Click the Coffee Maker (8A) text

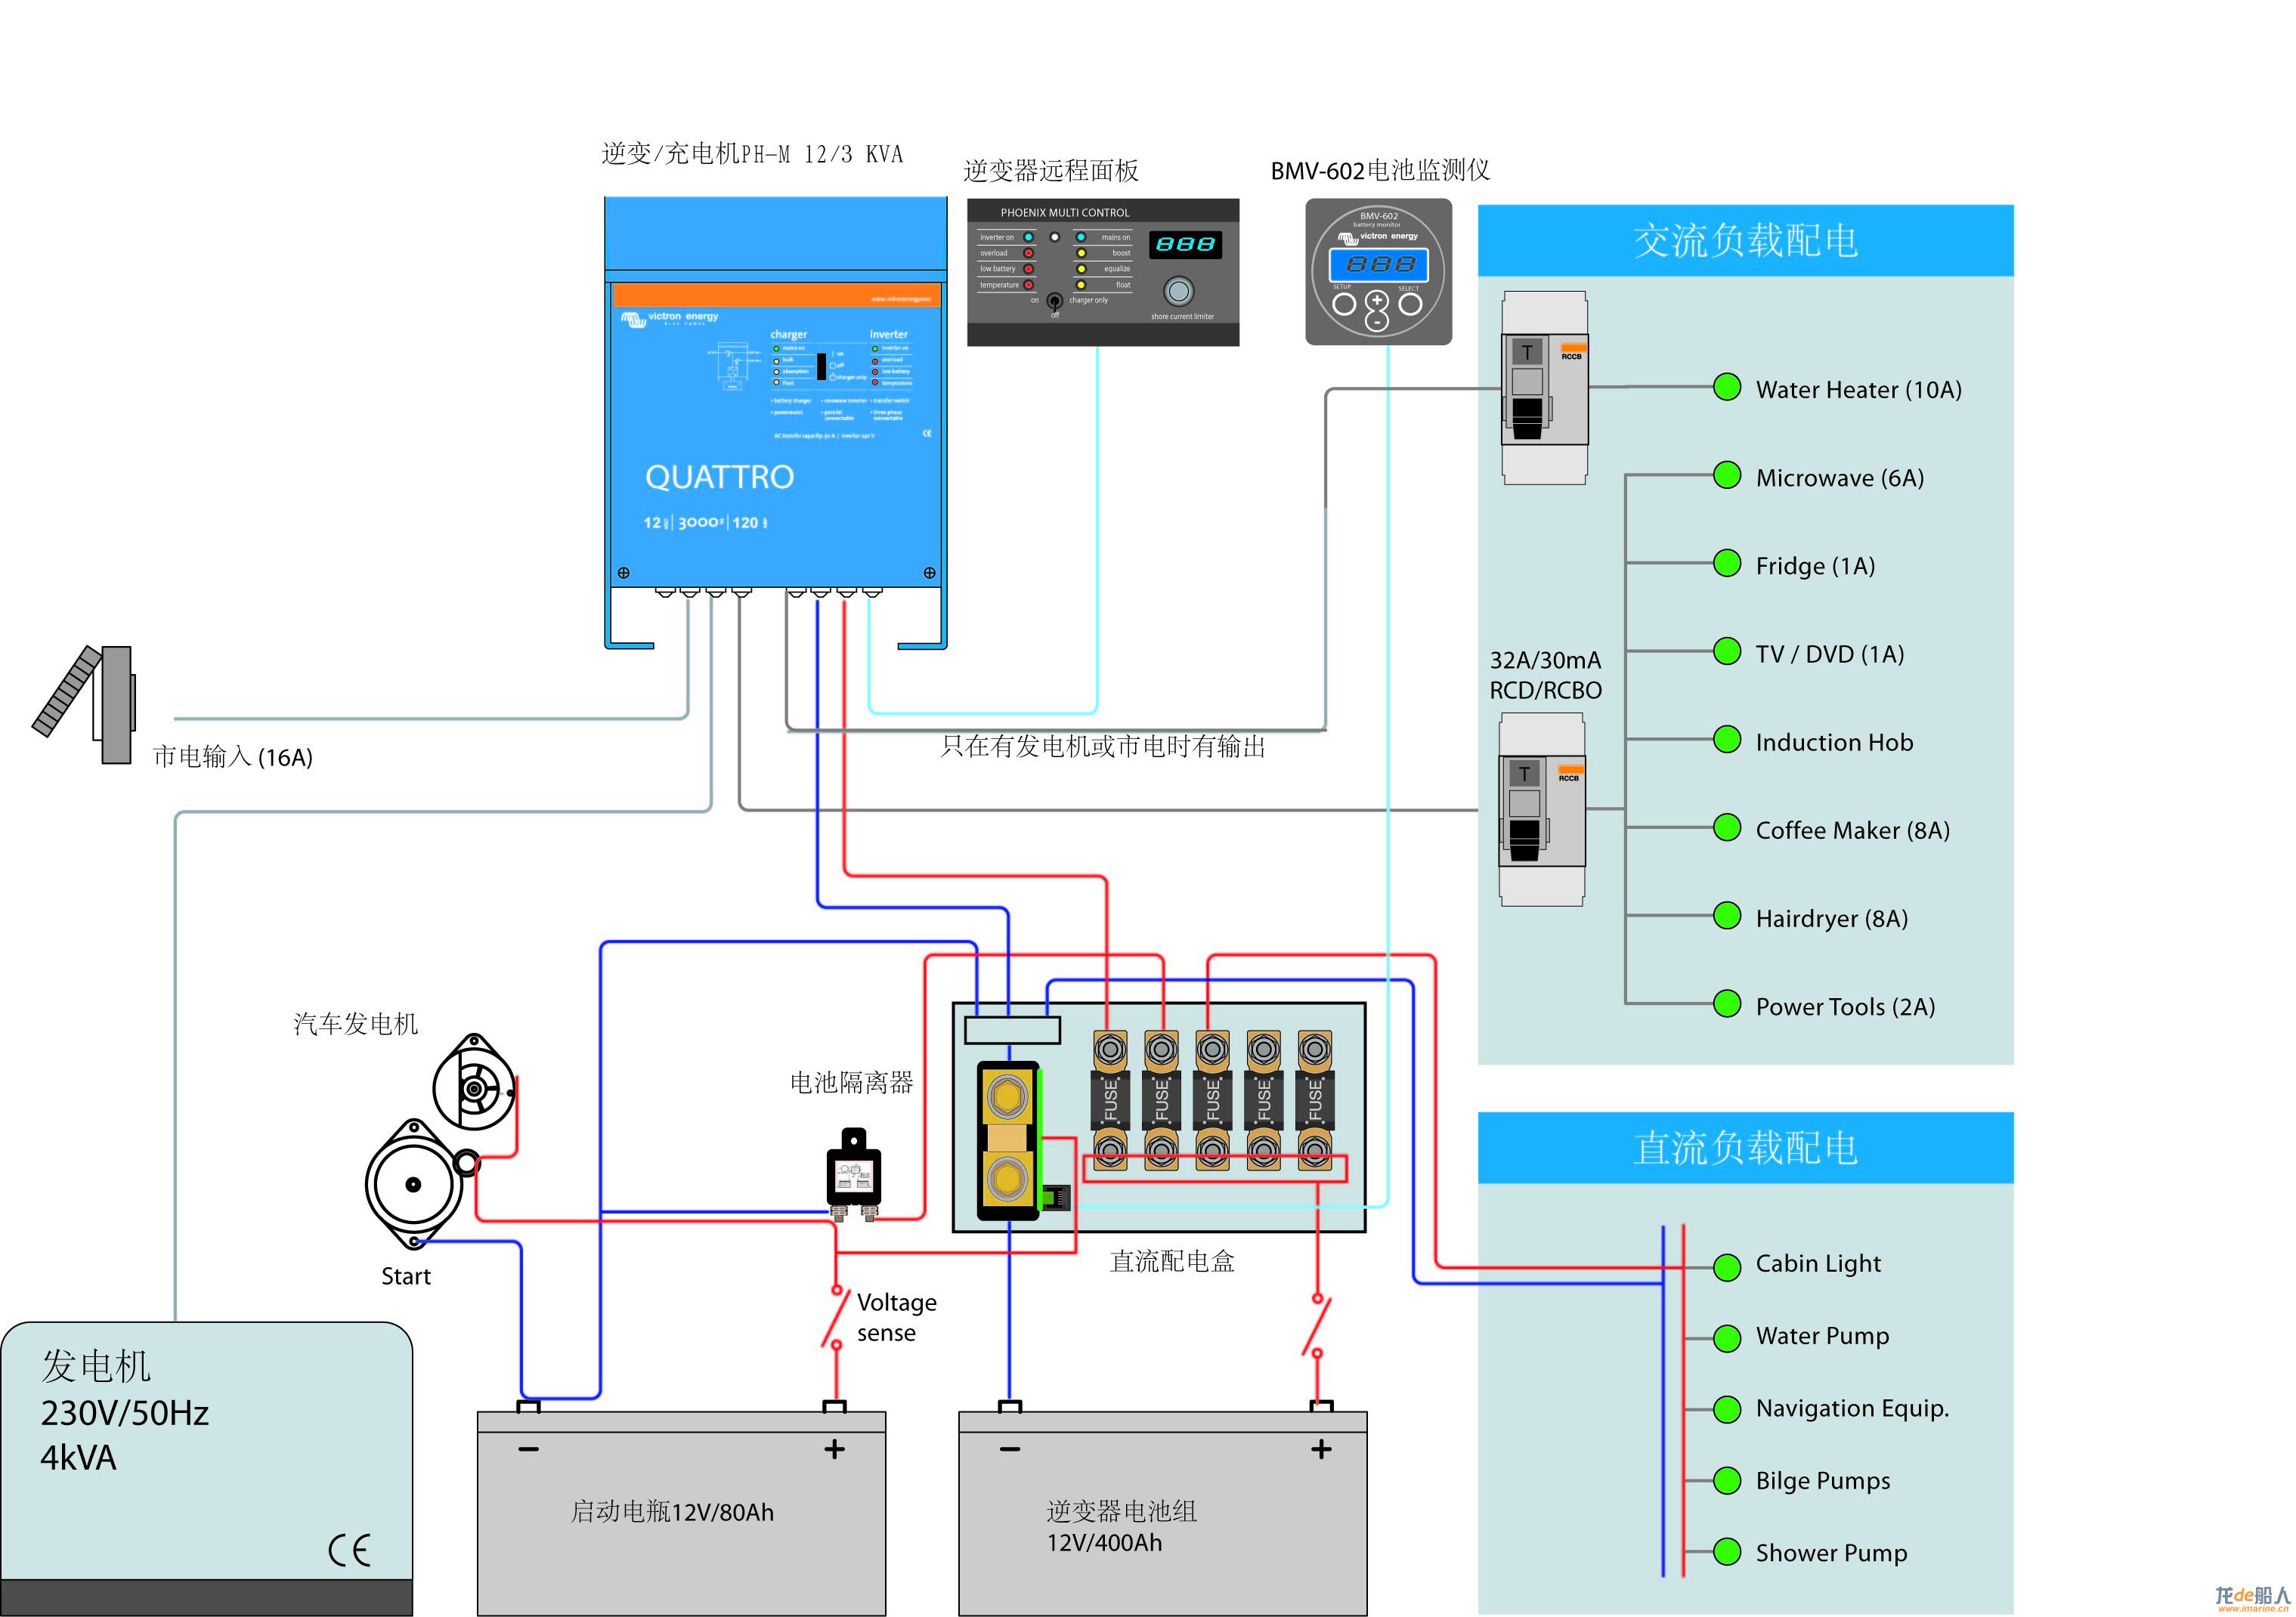pyautogui.click(x=1852, y=831)
